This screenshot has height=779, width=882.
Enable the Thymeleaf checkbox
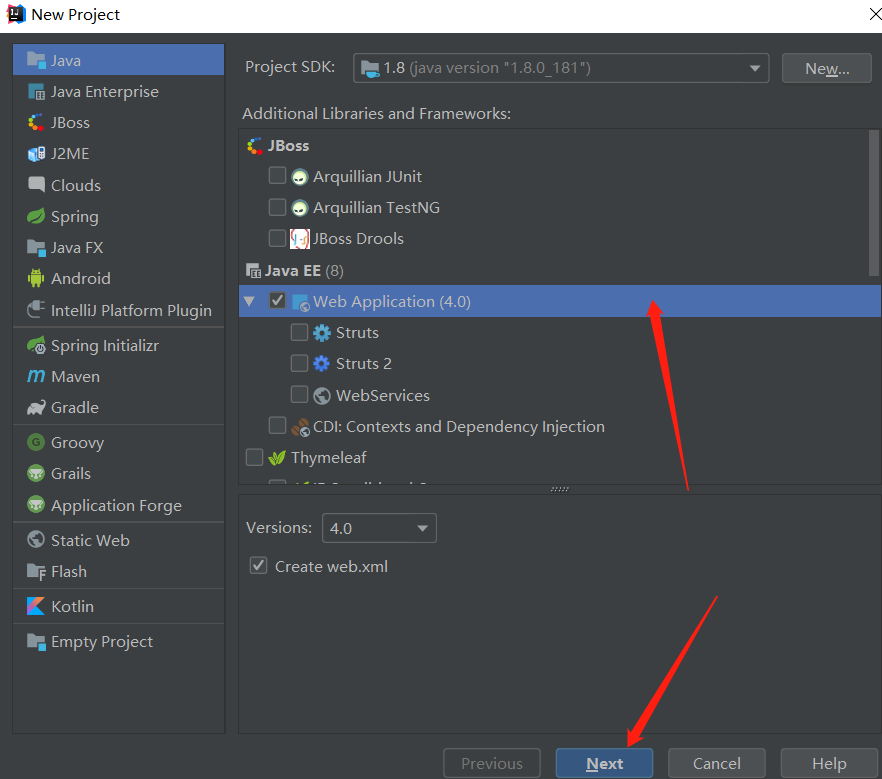[x=255, y=457]
